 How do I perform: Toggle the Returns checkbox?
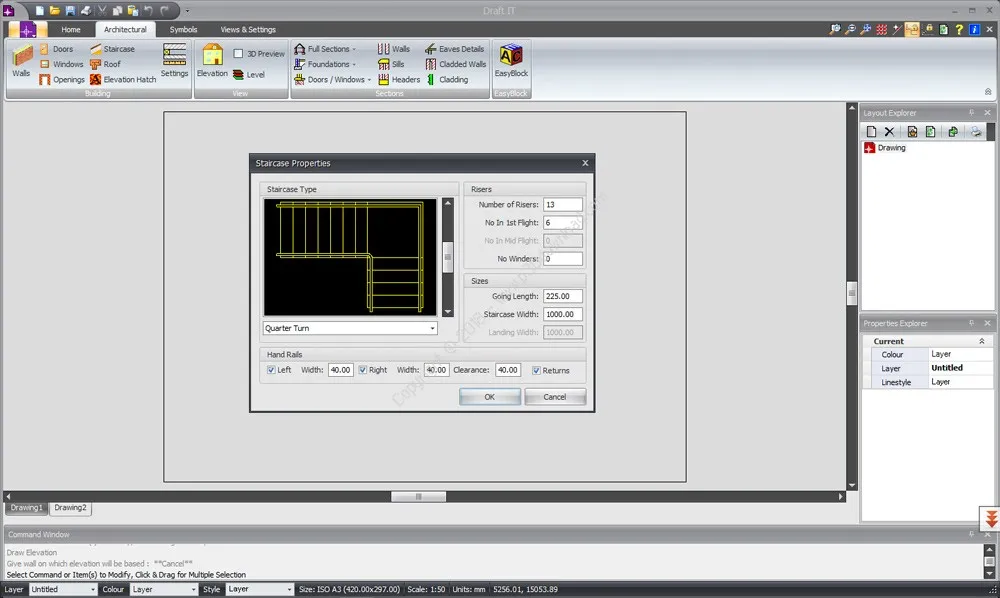[536, 370]
